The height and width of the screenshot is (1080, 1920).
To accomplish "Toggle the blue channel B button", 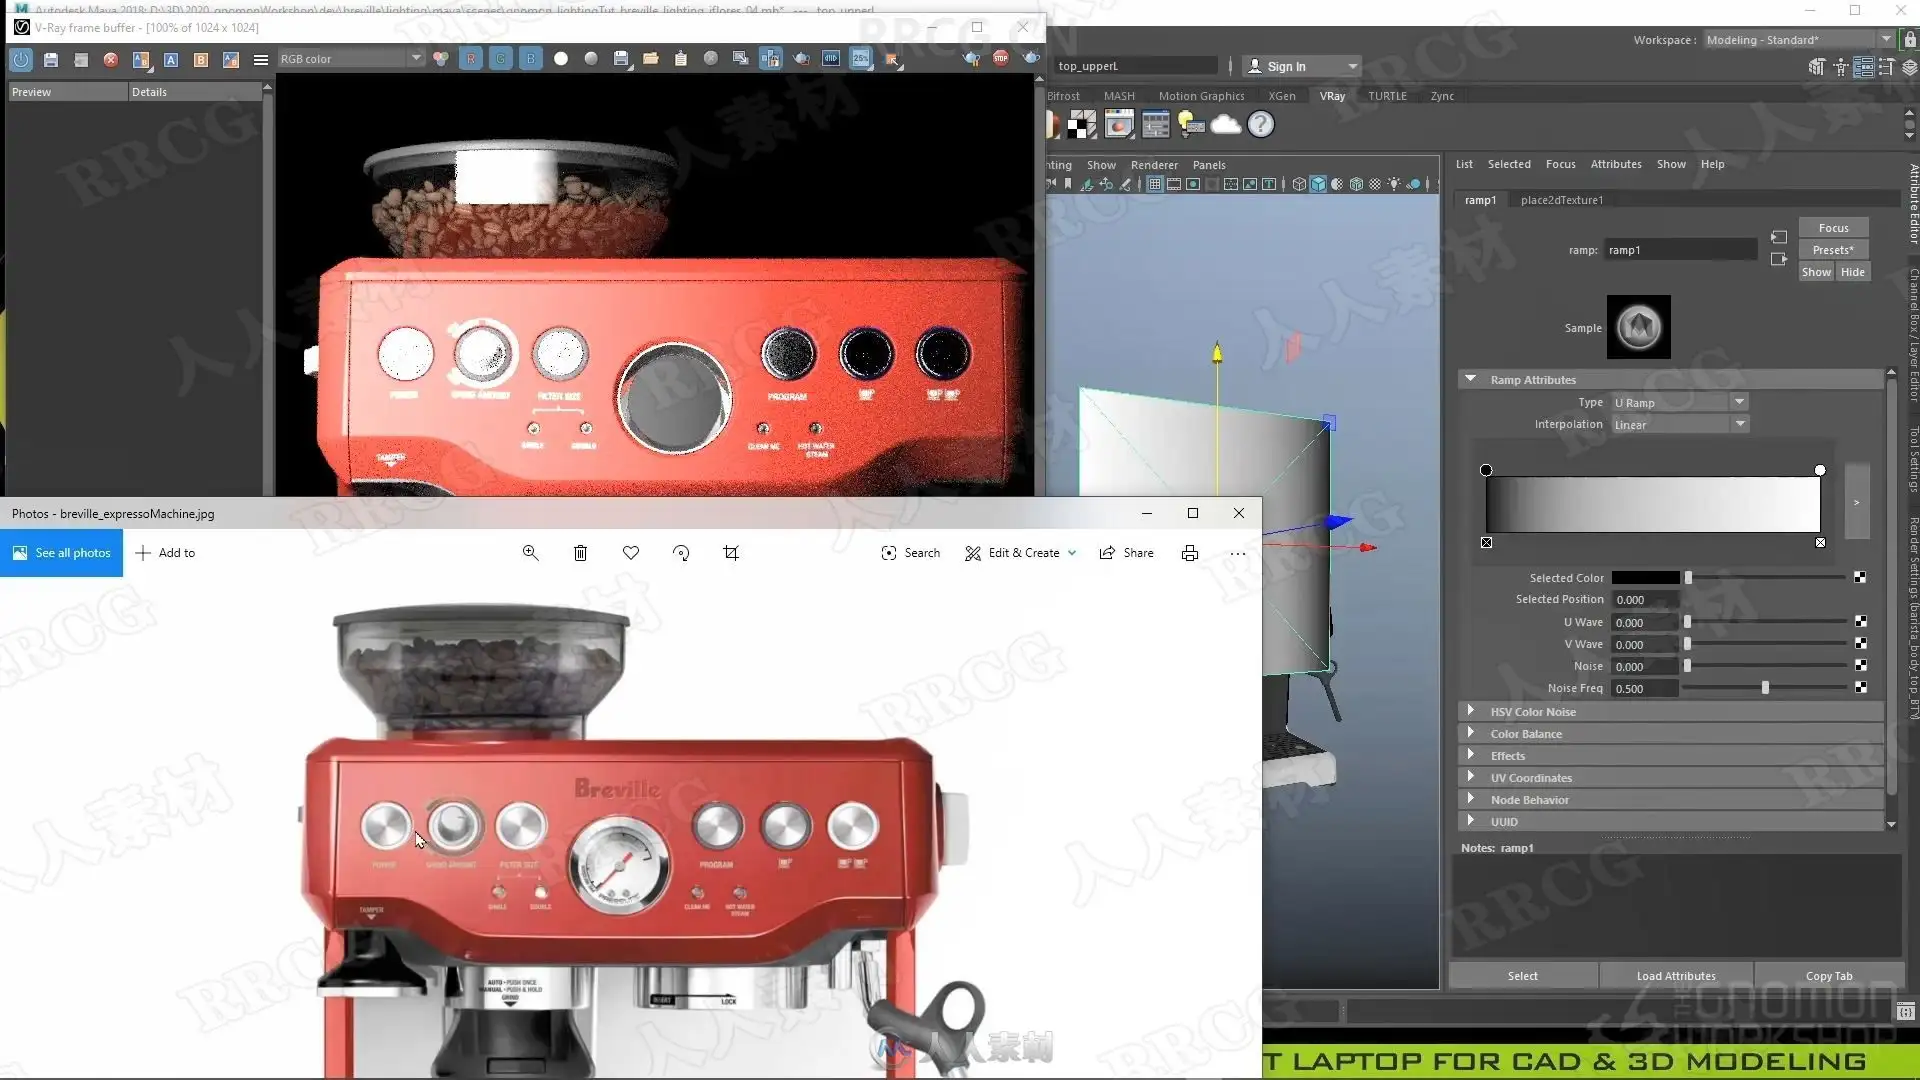I will [531, 59].
